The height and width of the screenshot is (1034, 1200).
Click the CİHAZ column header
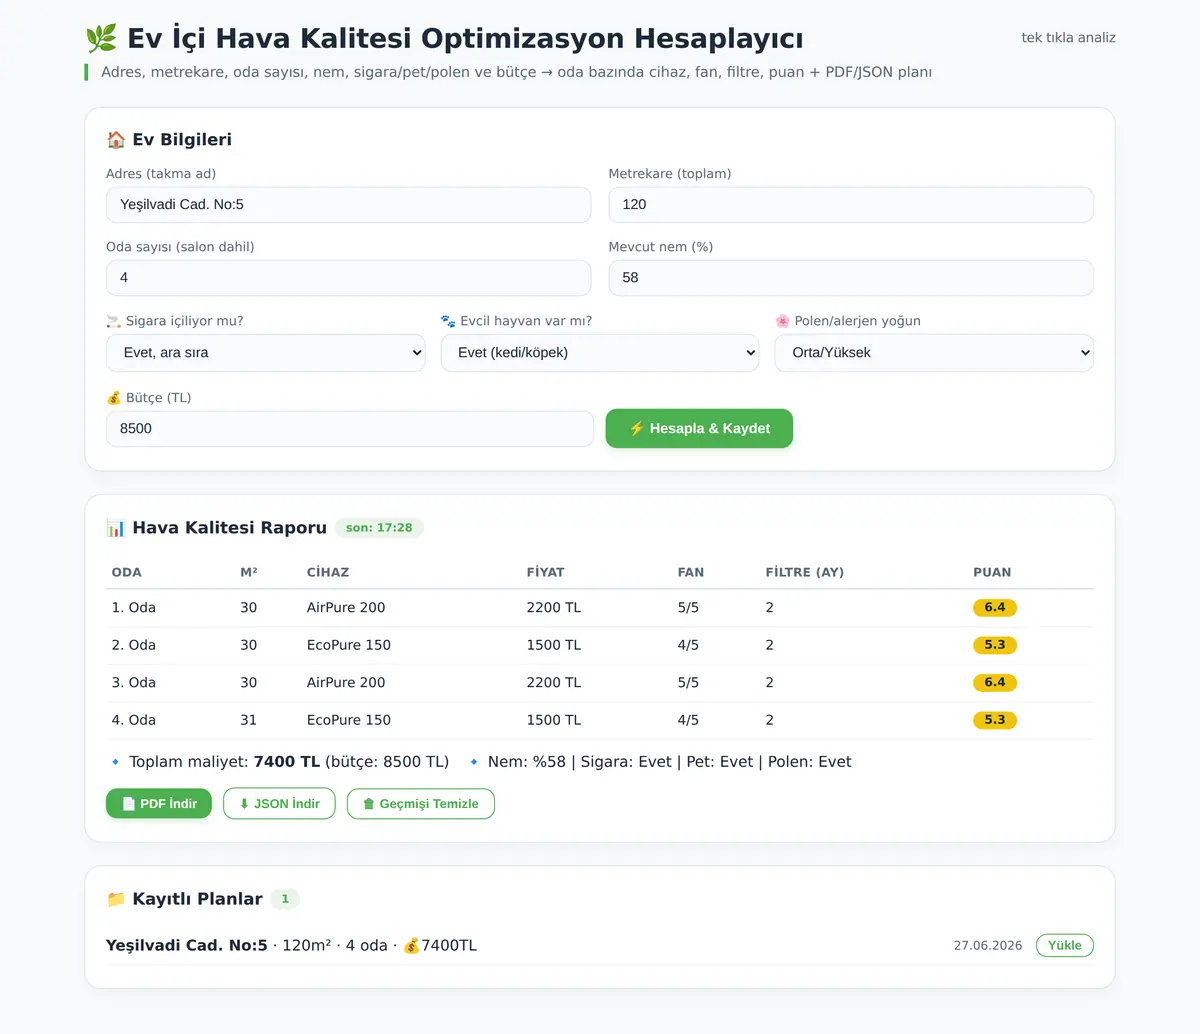(328, 573)
